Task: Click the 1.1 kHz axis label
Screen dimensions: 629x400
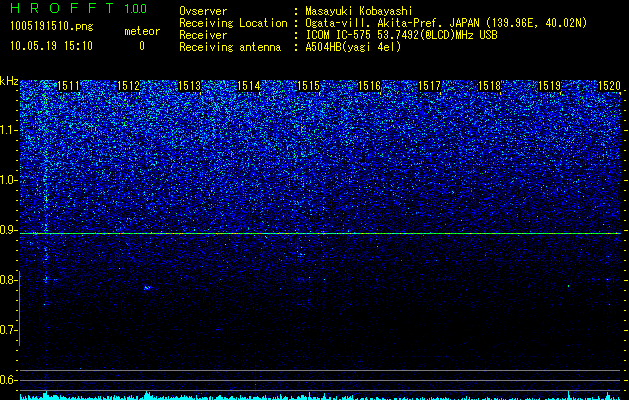Action: [x=8, y=130]
